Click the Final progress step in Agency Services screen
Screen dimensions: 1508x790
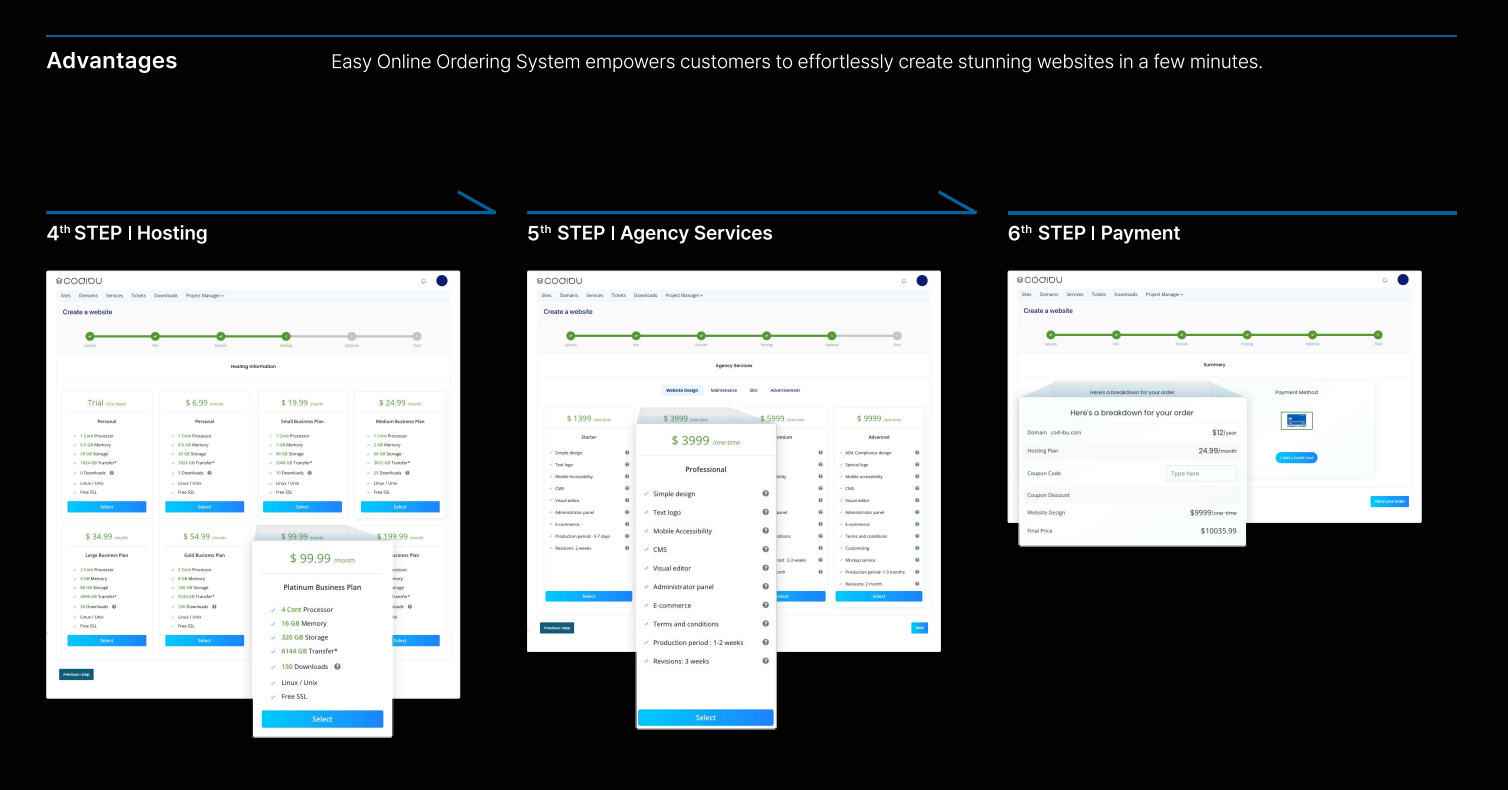click(x=897, y=336)
